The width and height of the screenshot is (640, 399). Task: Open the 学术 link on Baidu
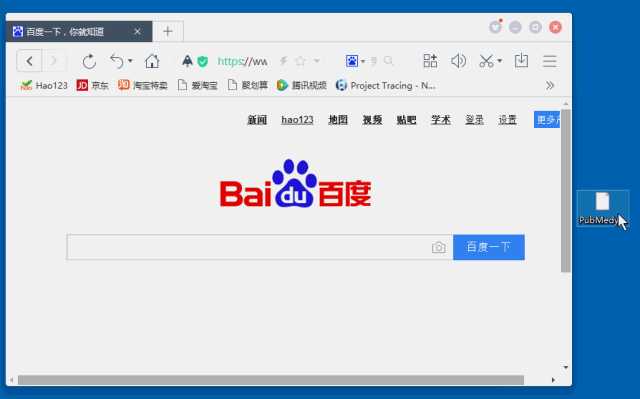pyautogui.click(x=441, y=120)
